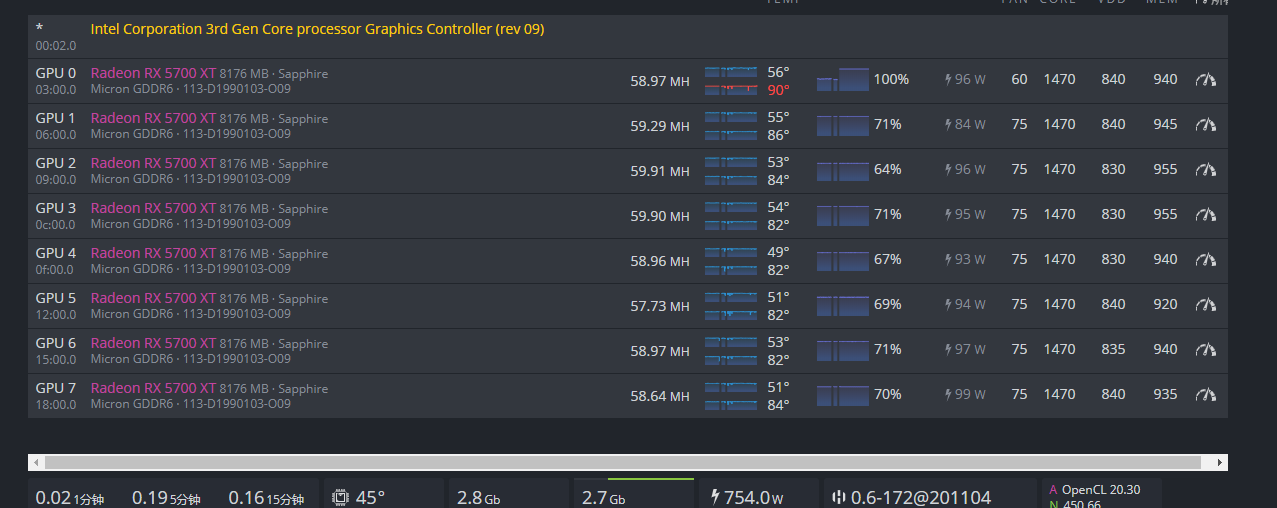Click the power bolt icon in GPU 0 row
Viewport: 1277px width, 508px height.
click(948, 80)
